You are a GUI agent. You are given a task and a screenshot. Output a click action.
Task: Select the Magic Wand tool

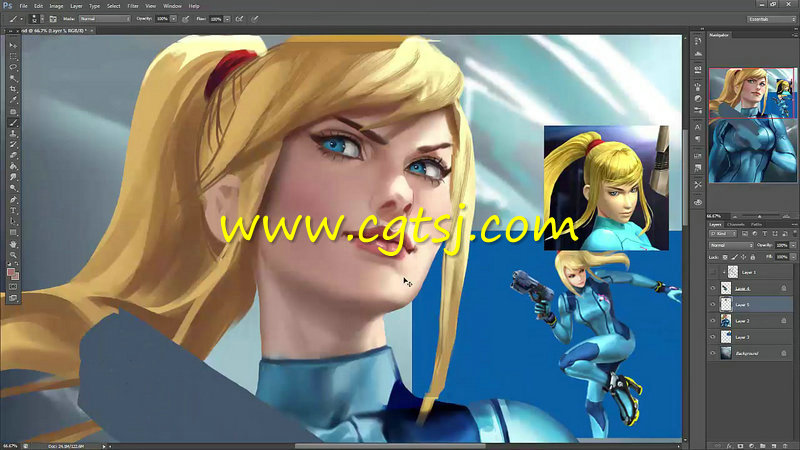(x=13, y=79)
